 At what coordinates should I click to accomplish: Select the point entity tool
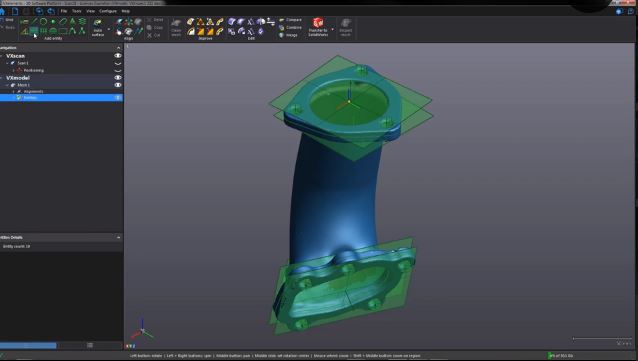(53, 21)
